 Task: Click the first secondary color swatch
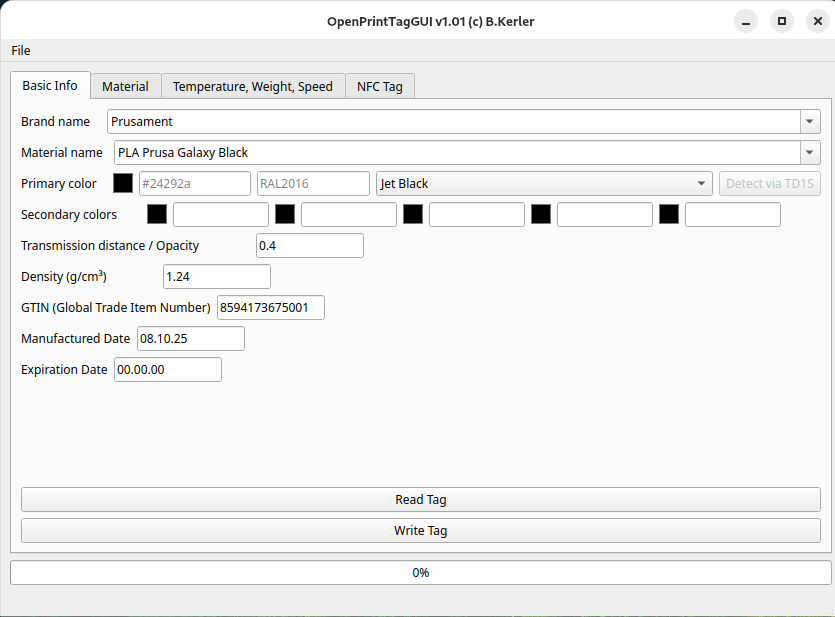point(157,215)
